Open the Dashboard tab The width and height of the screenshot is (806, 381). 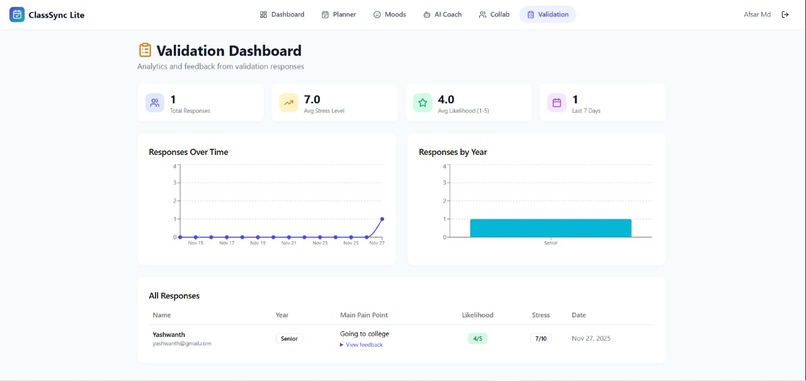click(282, 14)
